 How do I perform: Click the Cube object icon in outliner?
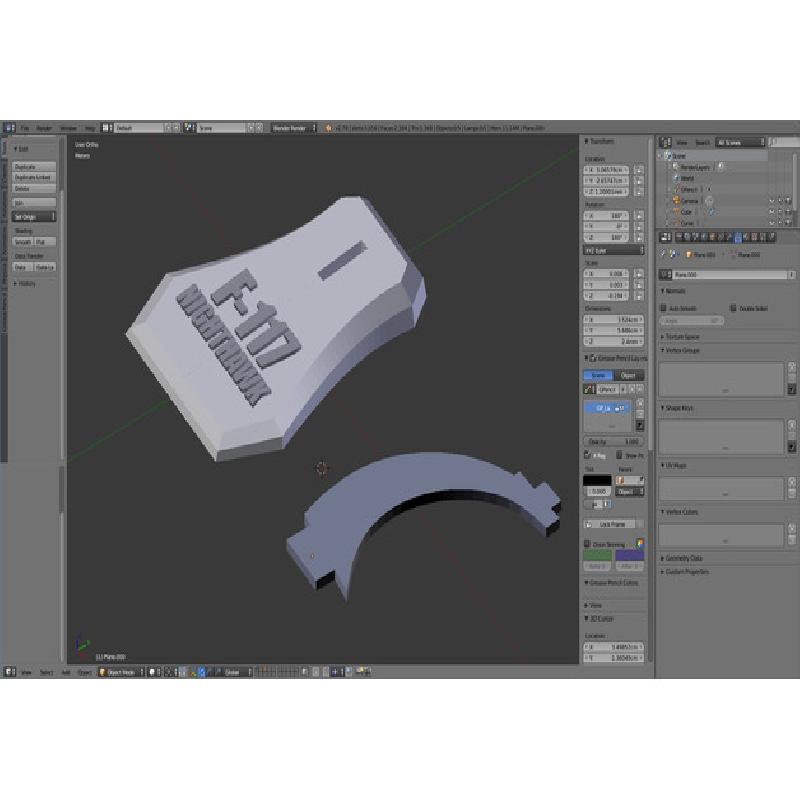click(676, 212)
